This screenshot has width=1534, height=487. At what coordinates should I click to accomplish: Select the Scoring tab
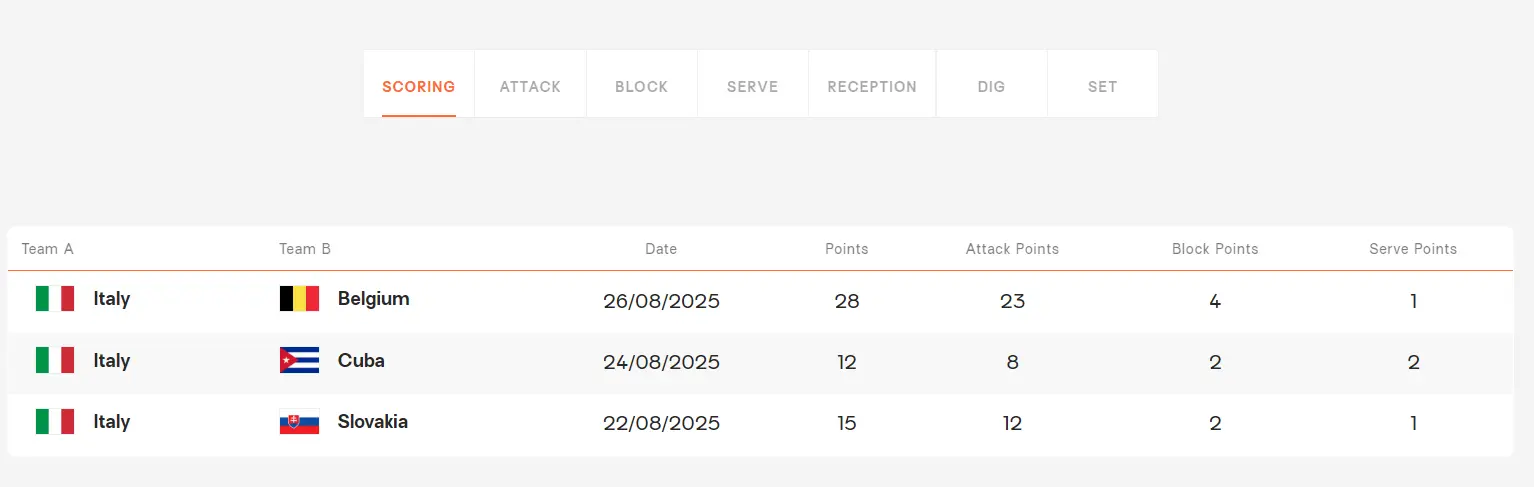(x=418, y=87)
